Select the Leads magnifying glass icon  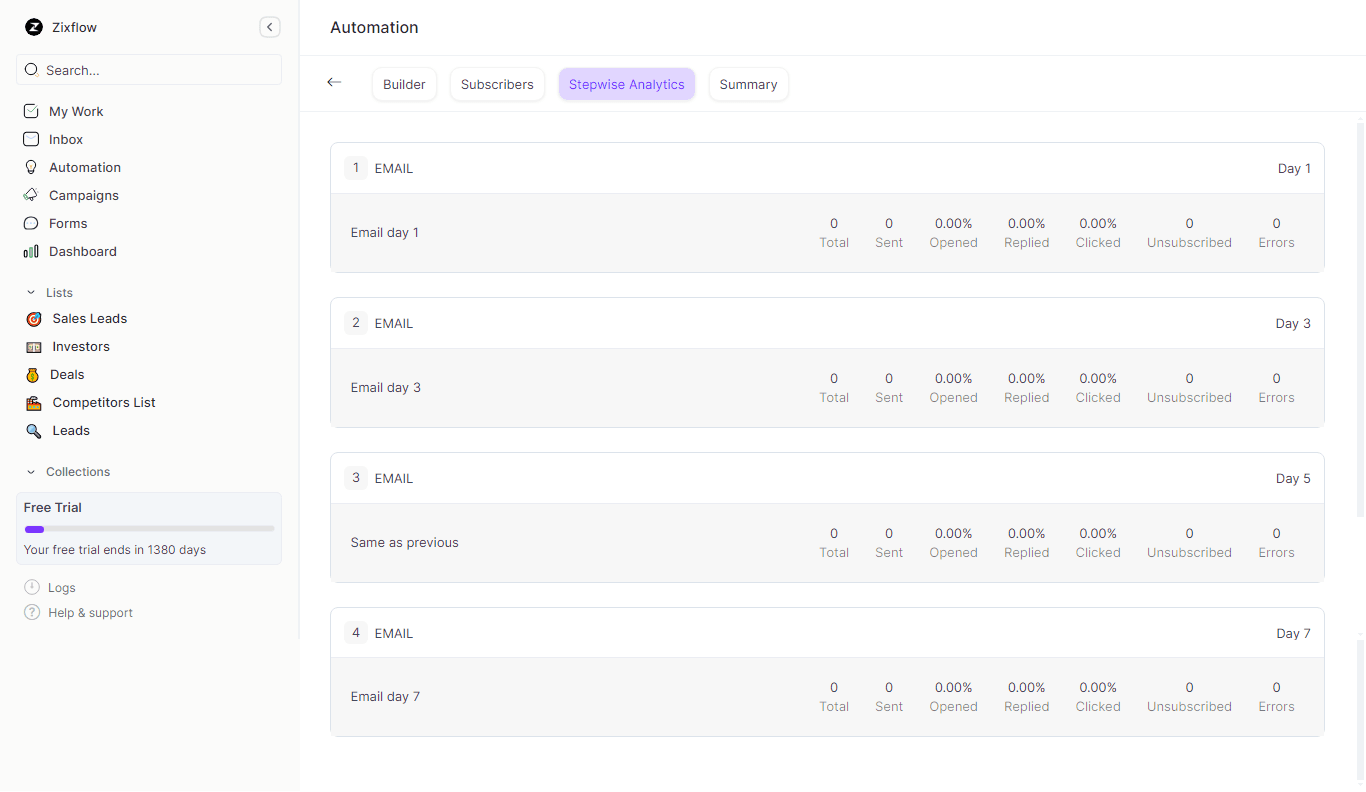point(34,430)
